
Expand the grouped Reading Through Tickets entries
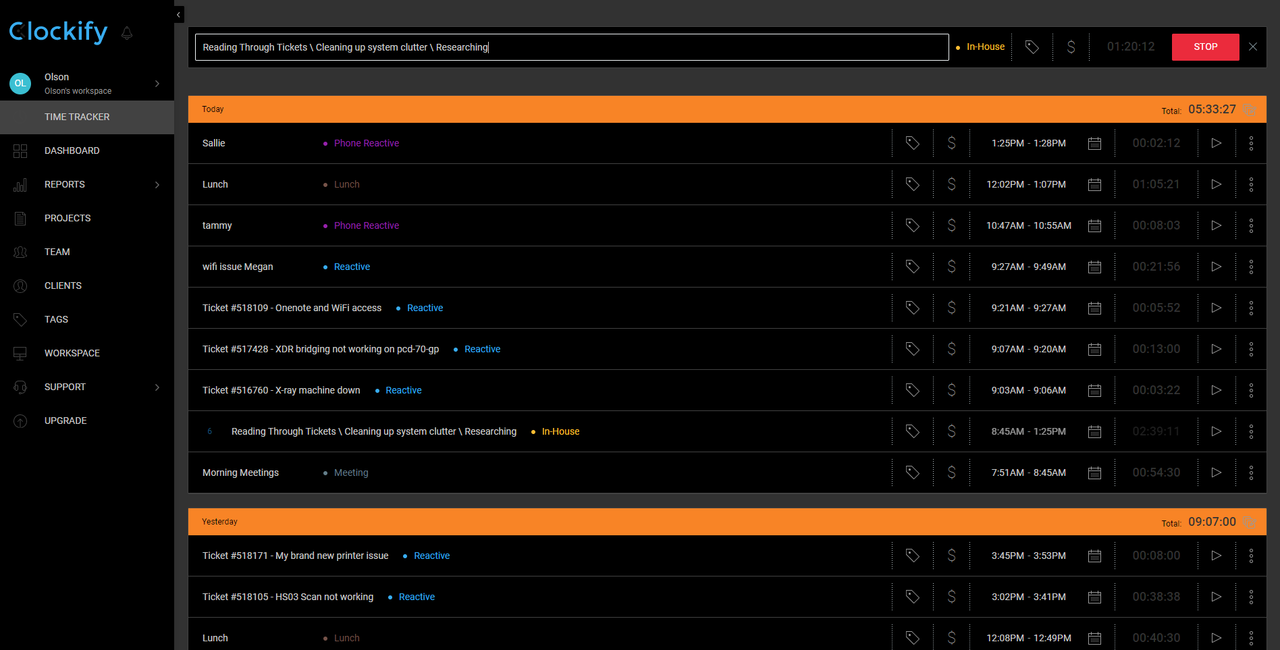click(x=209, y=431)
